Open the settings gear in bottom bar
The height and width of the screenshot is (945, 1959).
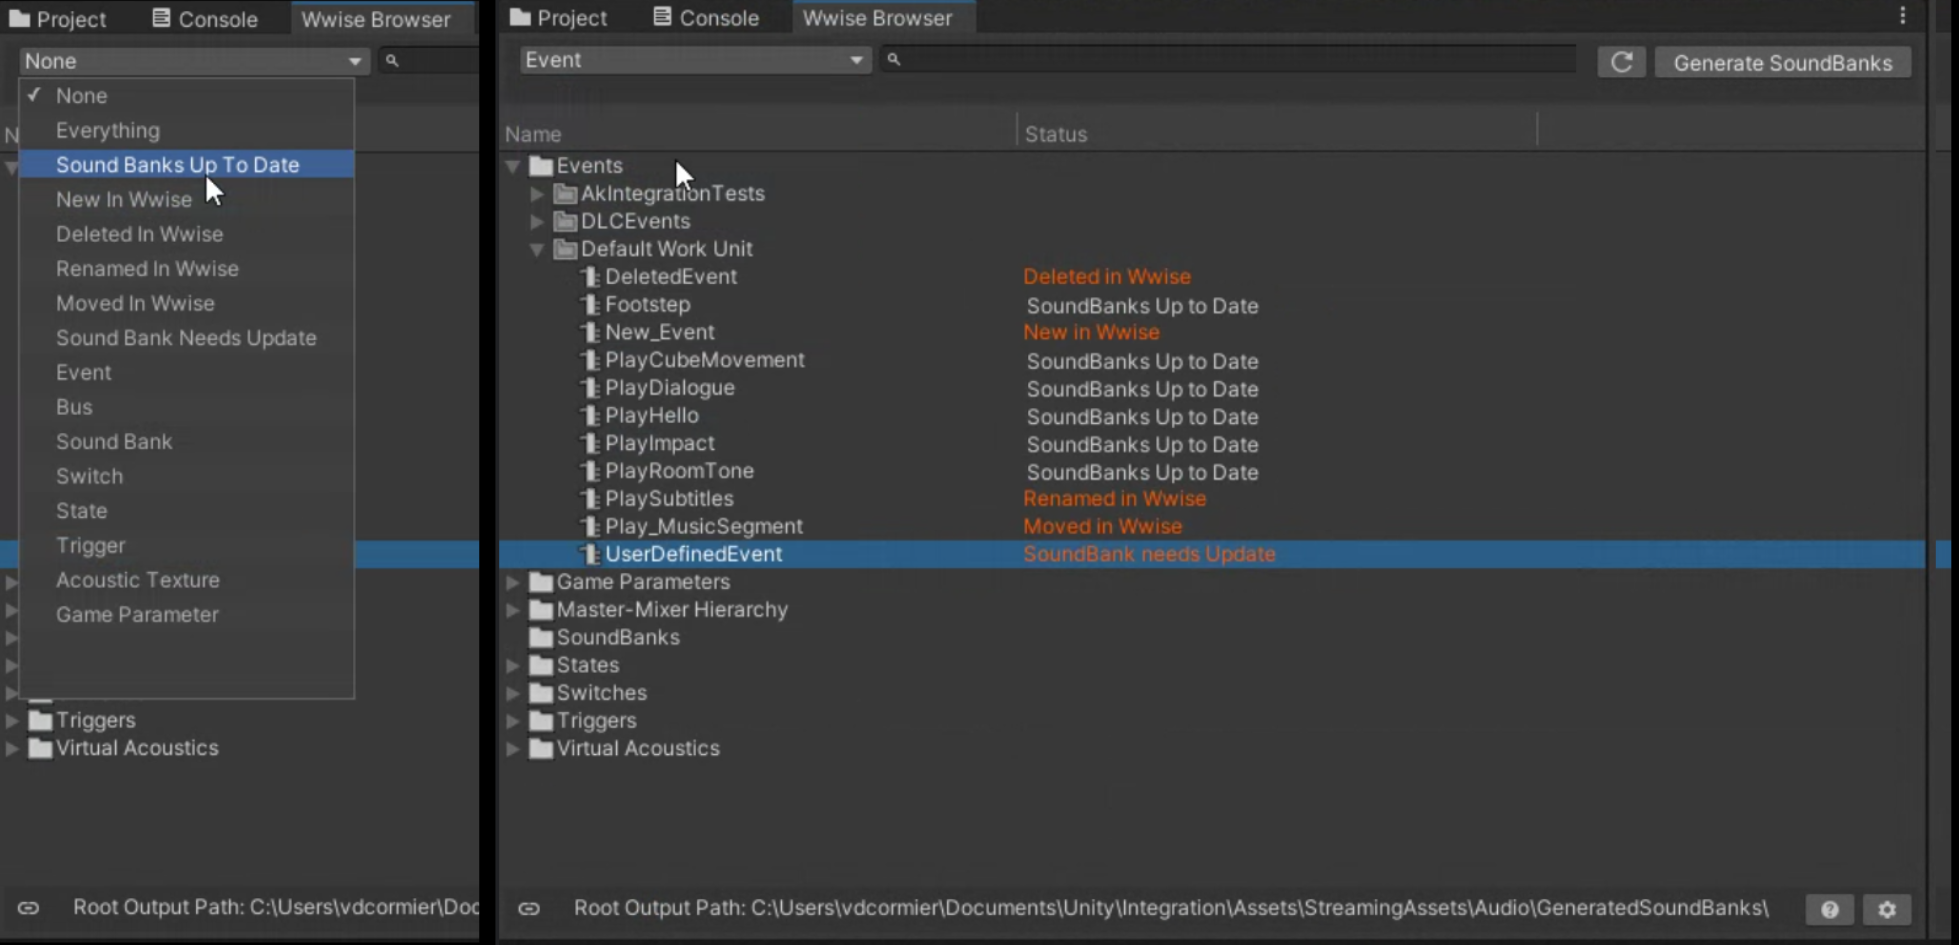point(1886,909)
